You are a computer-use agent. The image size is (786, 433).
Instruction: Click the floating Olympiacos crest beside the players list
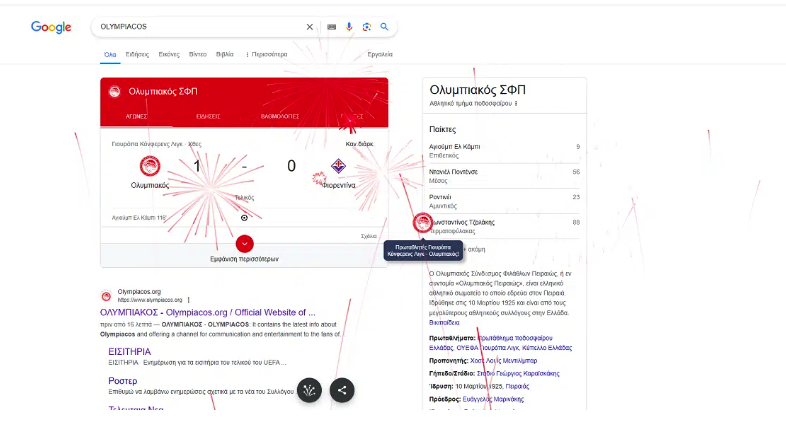pyautogui.click(x=423, y=223)
